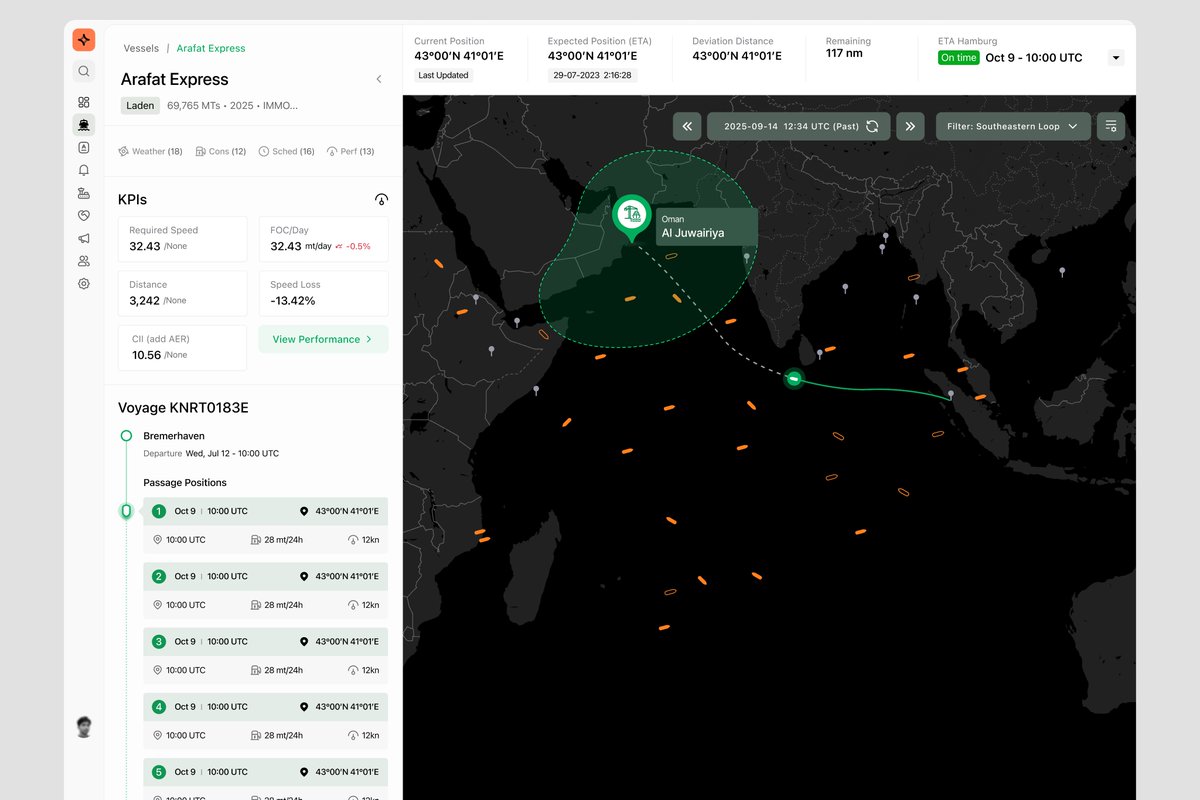Switch to the Sched (16) tab
Screen dimensions: 1200x800
[286, 152]
